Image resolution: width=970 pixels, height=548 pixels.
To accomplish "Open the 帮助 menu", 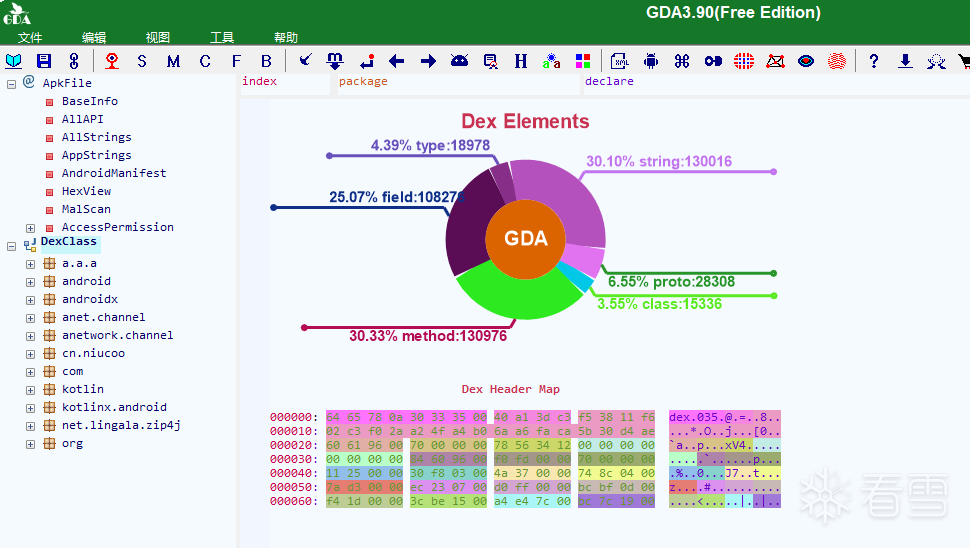I will coord(286,37).
